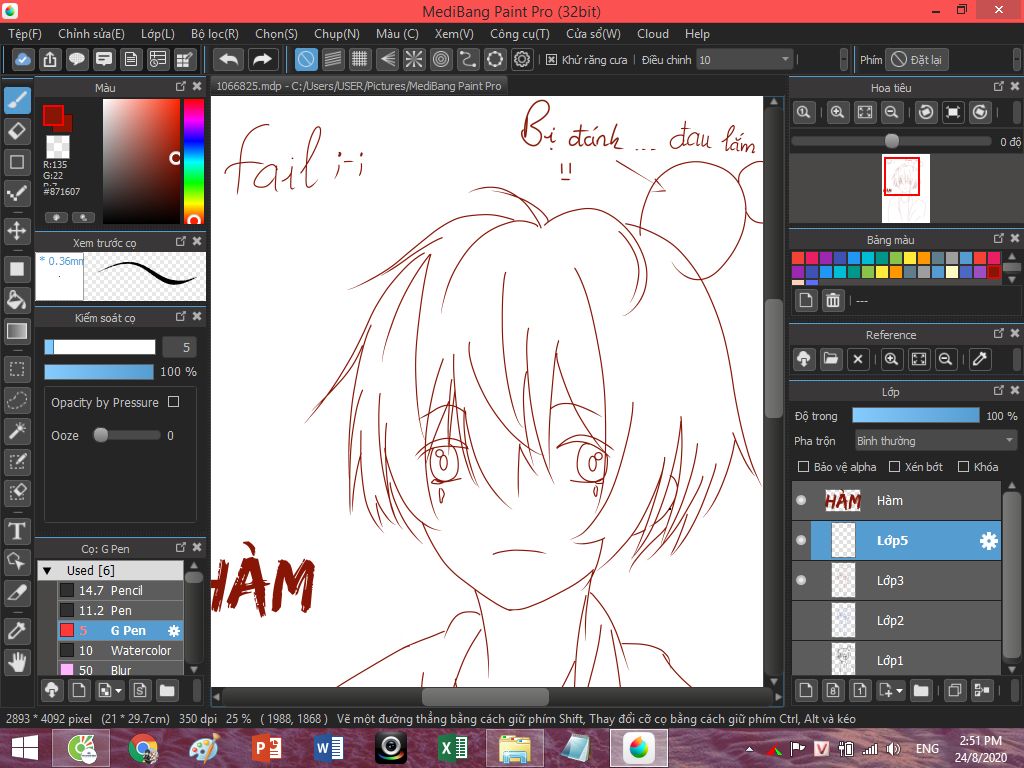Collapse the Used [6] brush group

(x=47, y=571)
